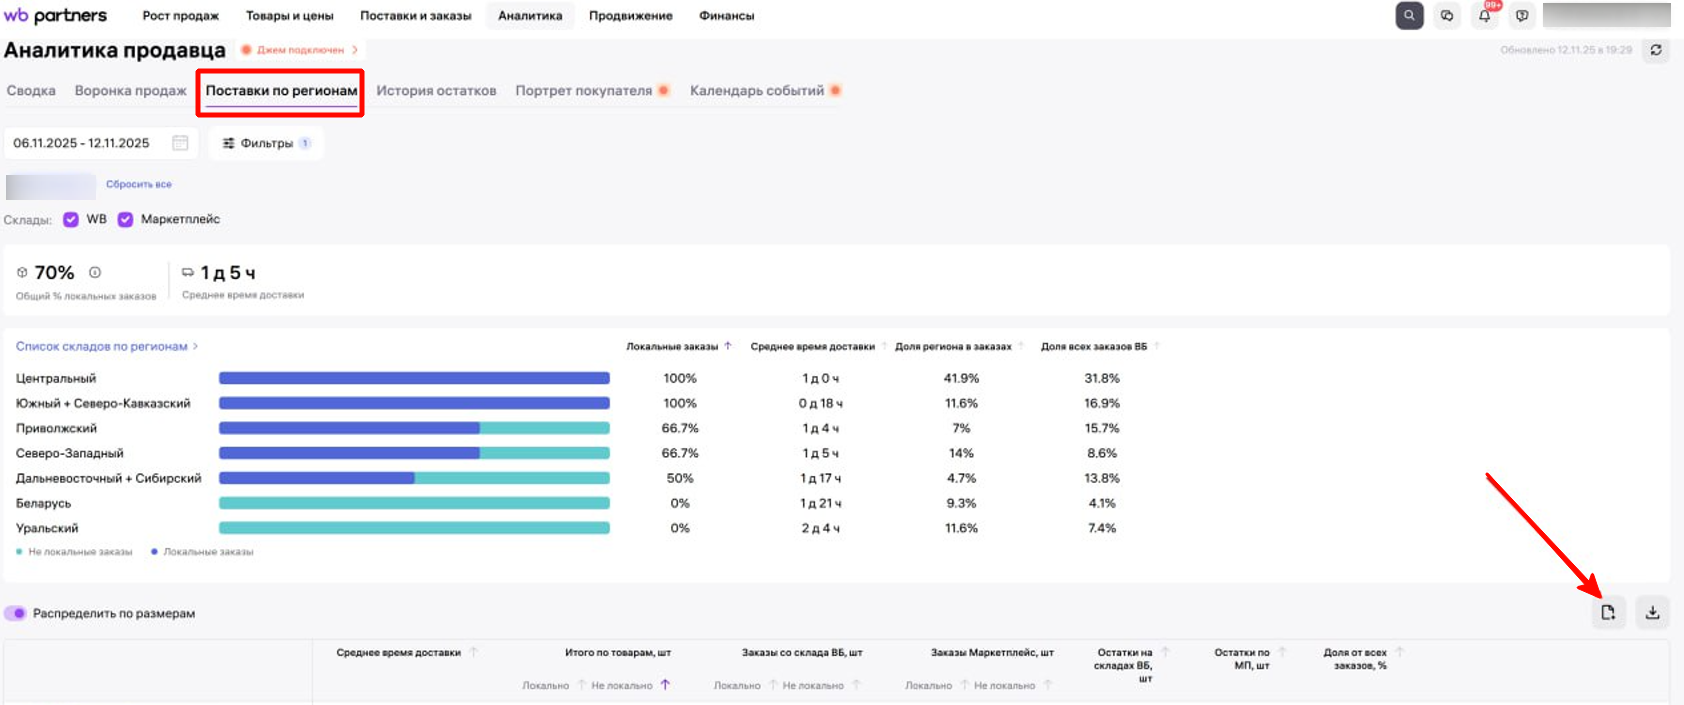Click Не локальные заказы legend item
Image resolution: width=1684 pixels, height=705 pixels.
pos(74,552)
